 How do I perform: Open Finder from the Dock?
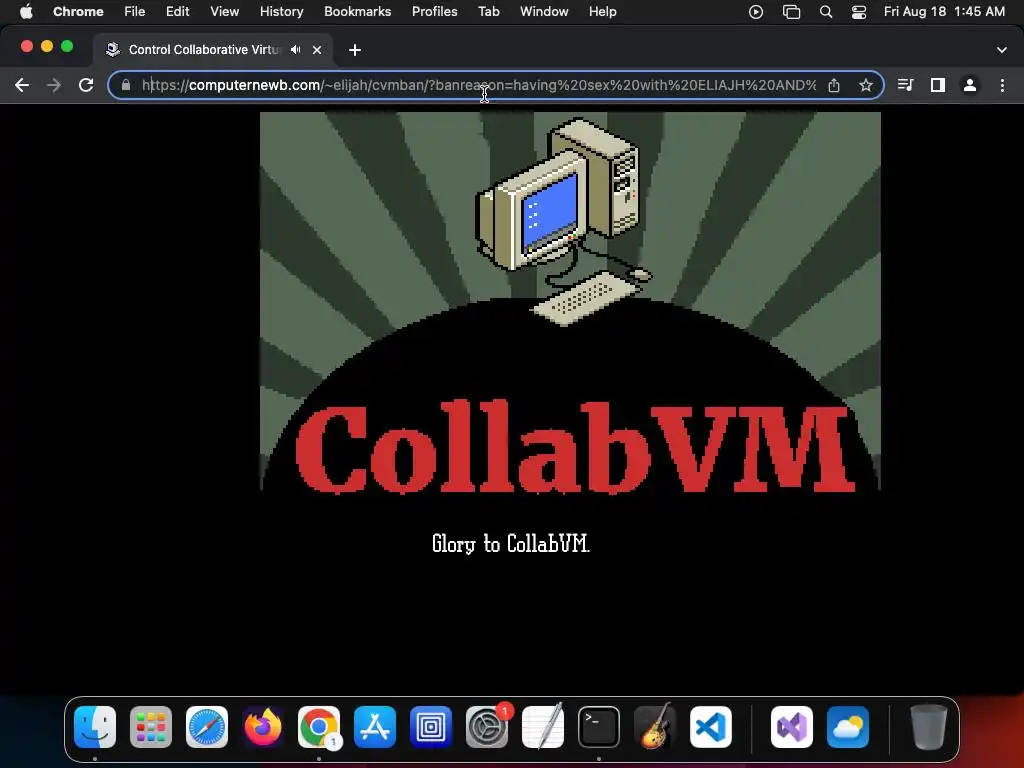[x=95, y=727]
